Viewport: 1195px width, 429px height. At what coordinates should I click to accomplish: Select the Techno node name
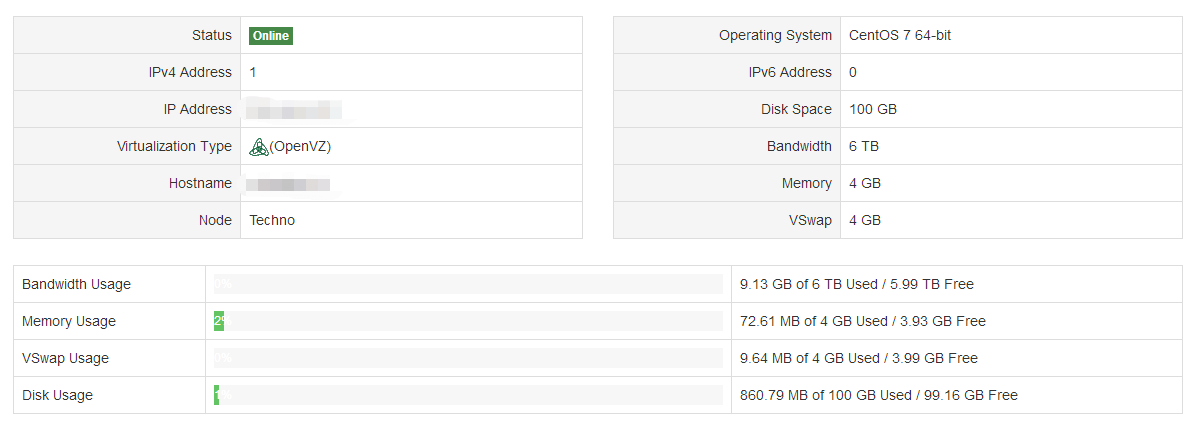(272, 220)
